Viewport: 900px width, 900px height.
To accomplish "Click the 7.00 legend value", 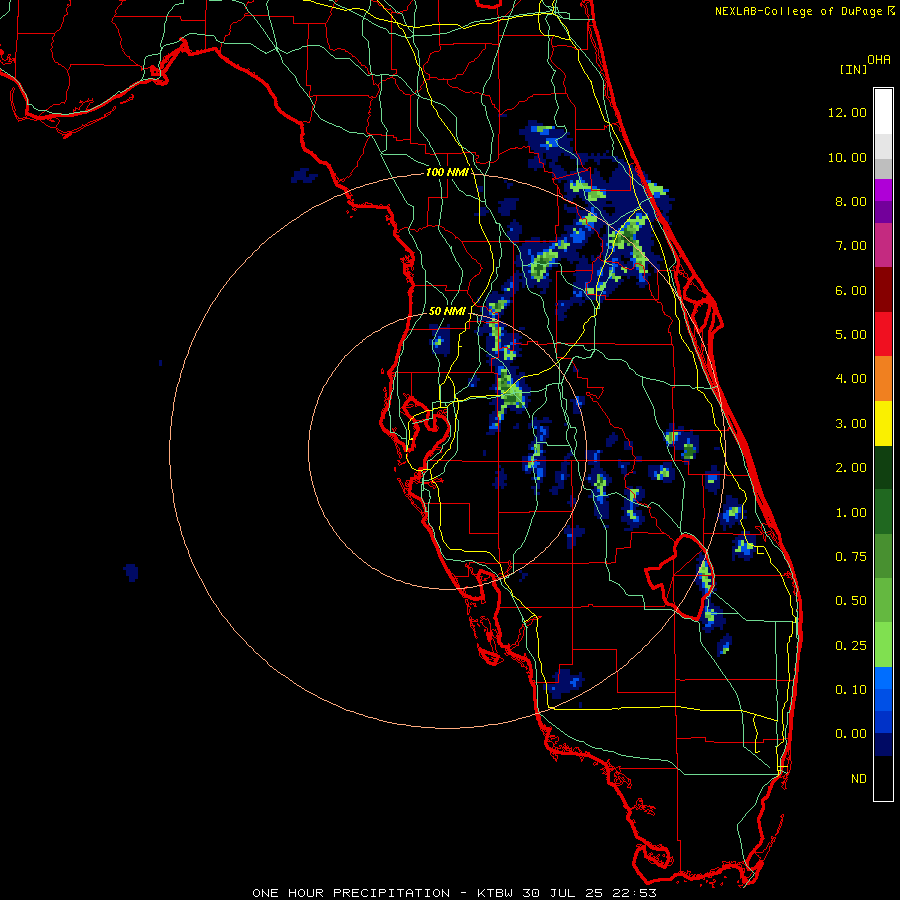I will click(851, 246).
